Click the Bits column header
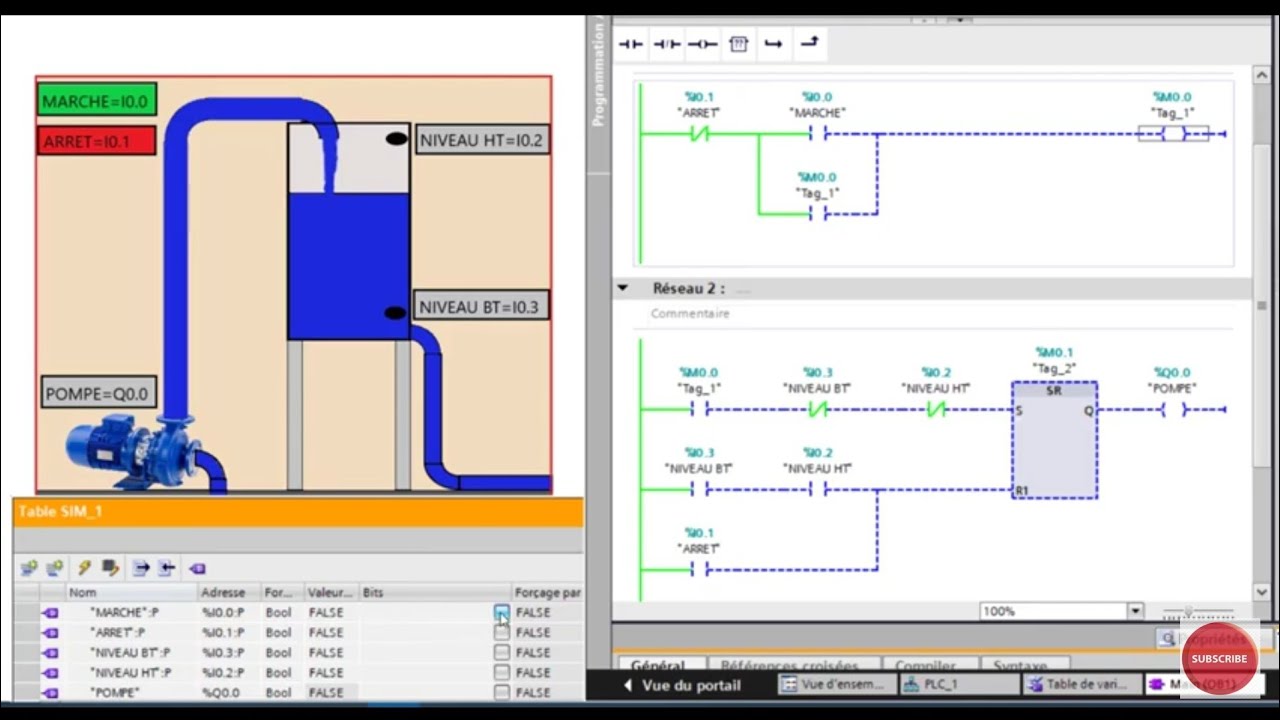The width and height of the screenshot is (1280, 720). pos(434,592)
